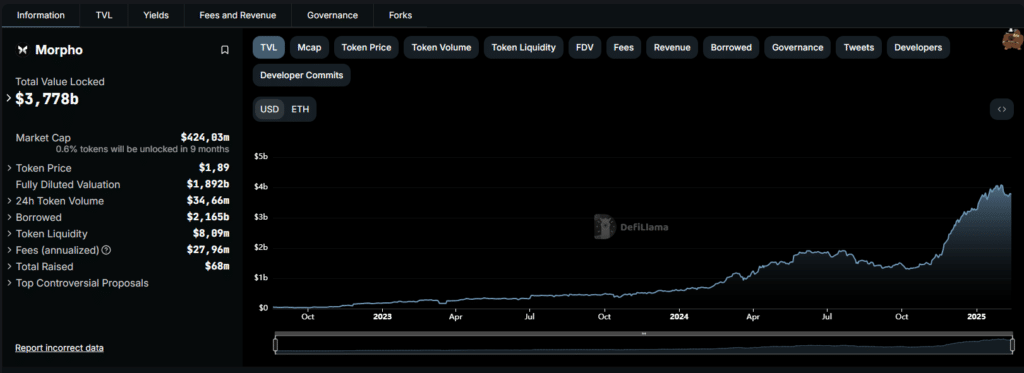Toggle the Fees chart series
The width and height of the screenshot is (1024, 373).
tap(624, 48)
